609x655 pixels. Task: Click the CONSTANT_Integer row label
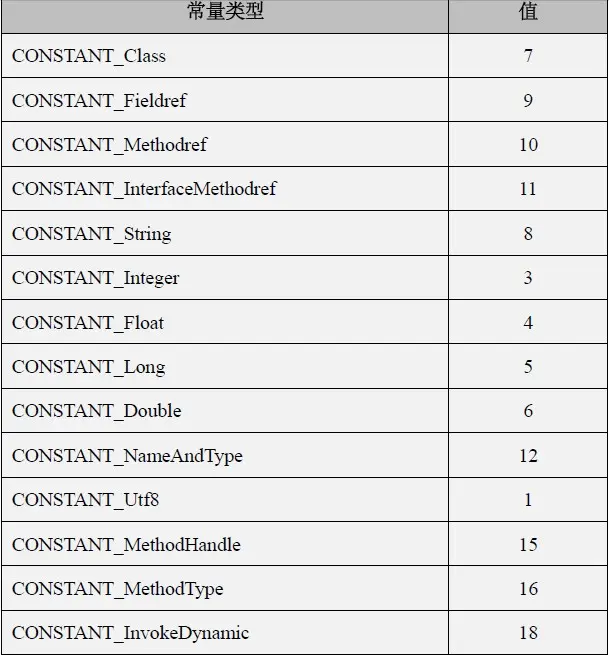pyautogui.click(x=96, y=278)
